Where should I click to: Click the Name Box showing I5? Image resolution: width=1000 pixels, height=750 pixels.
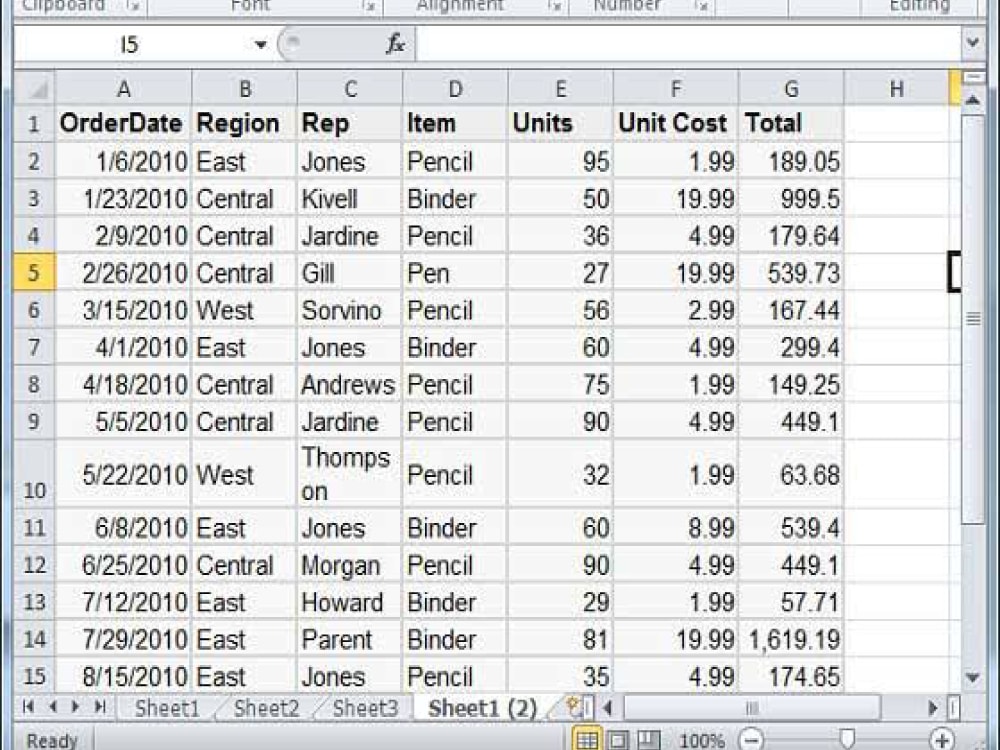pos(129,45)
